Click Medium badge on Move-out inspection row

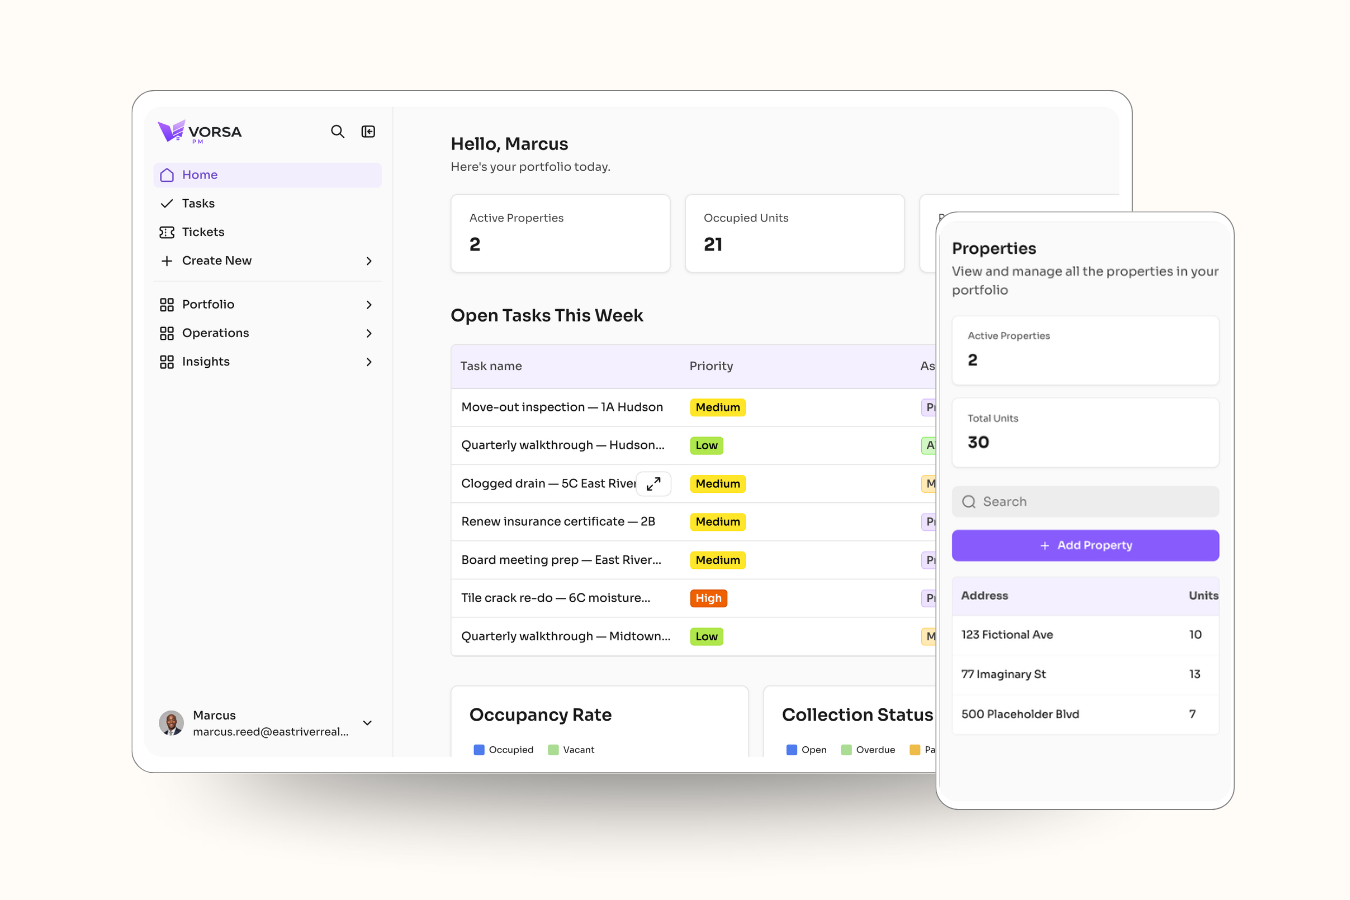coord(718,408)
